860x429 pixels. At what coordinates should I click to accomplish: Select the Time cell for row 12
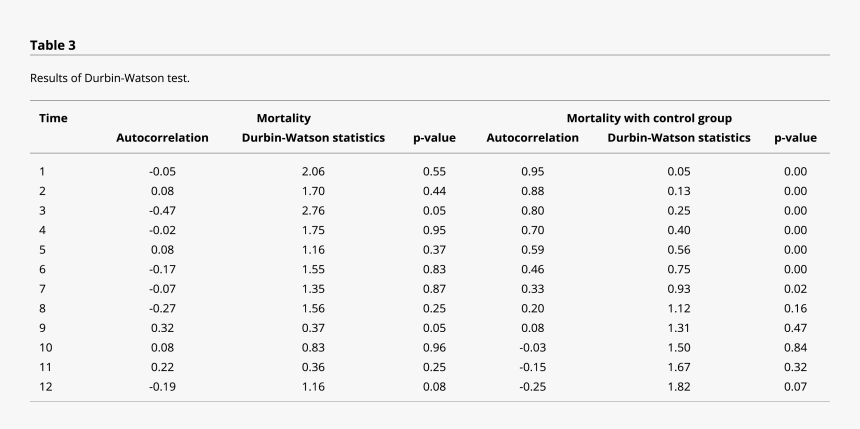45,385
